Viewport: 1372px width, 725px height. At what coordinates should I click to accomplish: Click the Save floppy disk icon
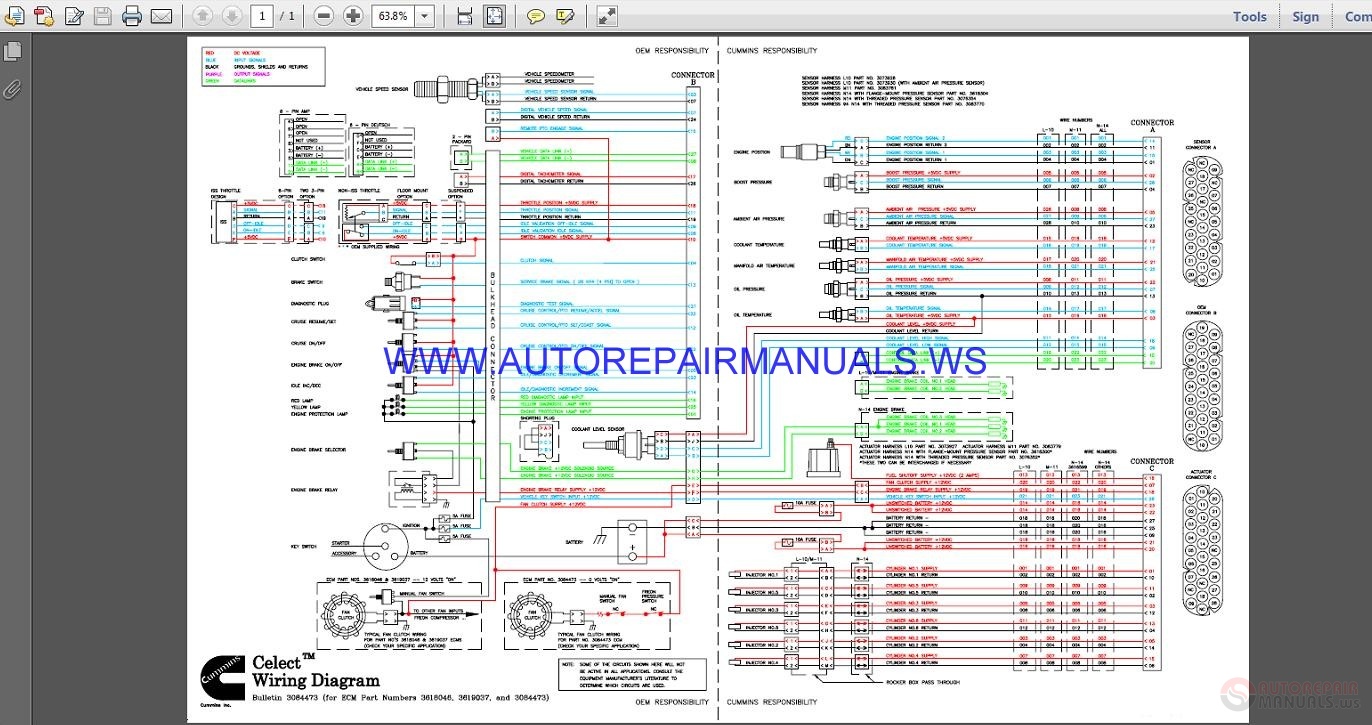coord(102,16)
